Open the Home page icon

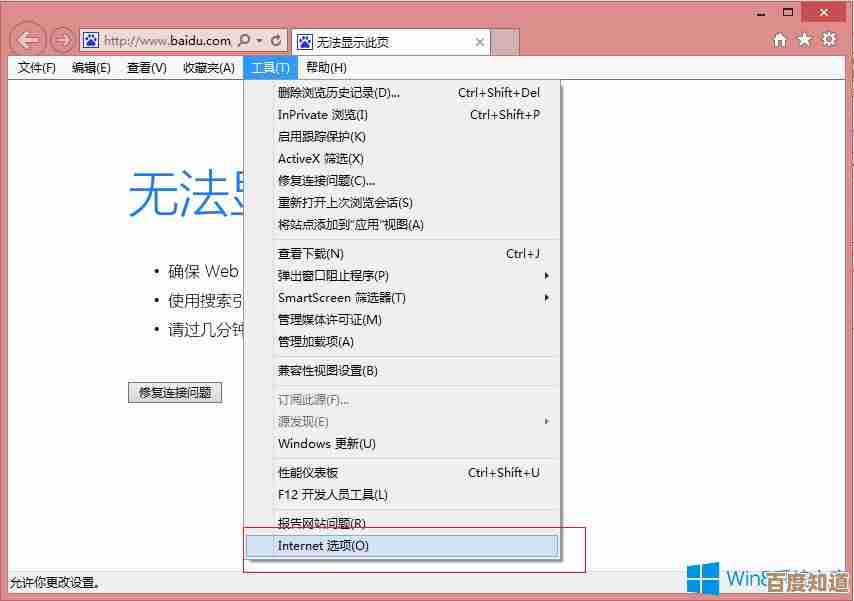(x=780, y=40)
